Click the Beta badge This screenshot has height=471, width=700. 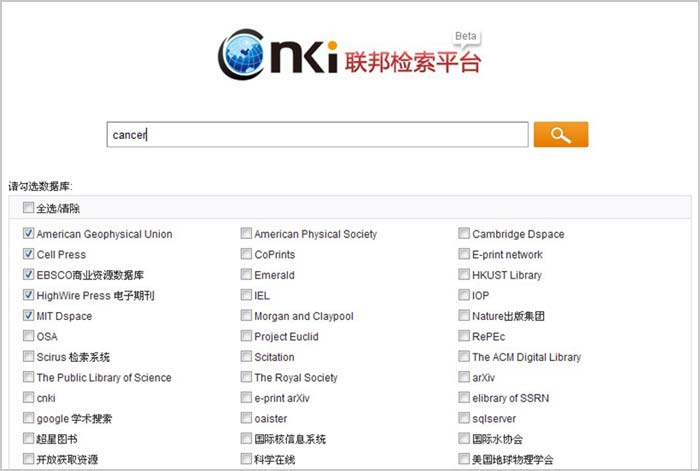coord(466,37)
